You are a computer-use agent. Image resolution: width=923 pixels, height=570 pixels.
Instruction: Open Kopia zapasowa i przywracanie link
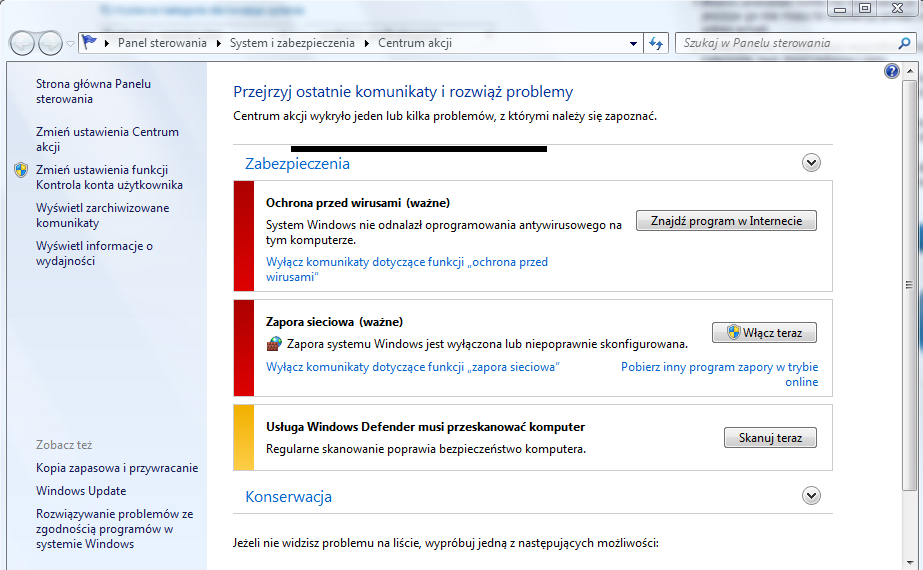coord(117,468)
